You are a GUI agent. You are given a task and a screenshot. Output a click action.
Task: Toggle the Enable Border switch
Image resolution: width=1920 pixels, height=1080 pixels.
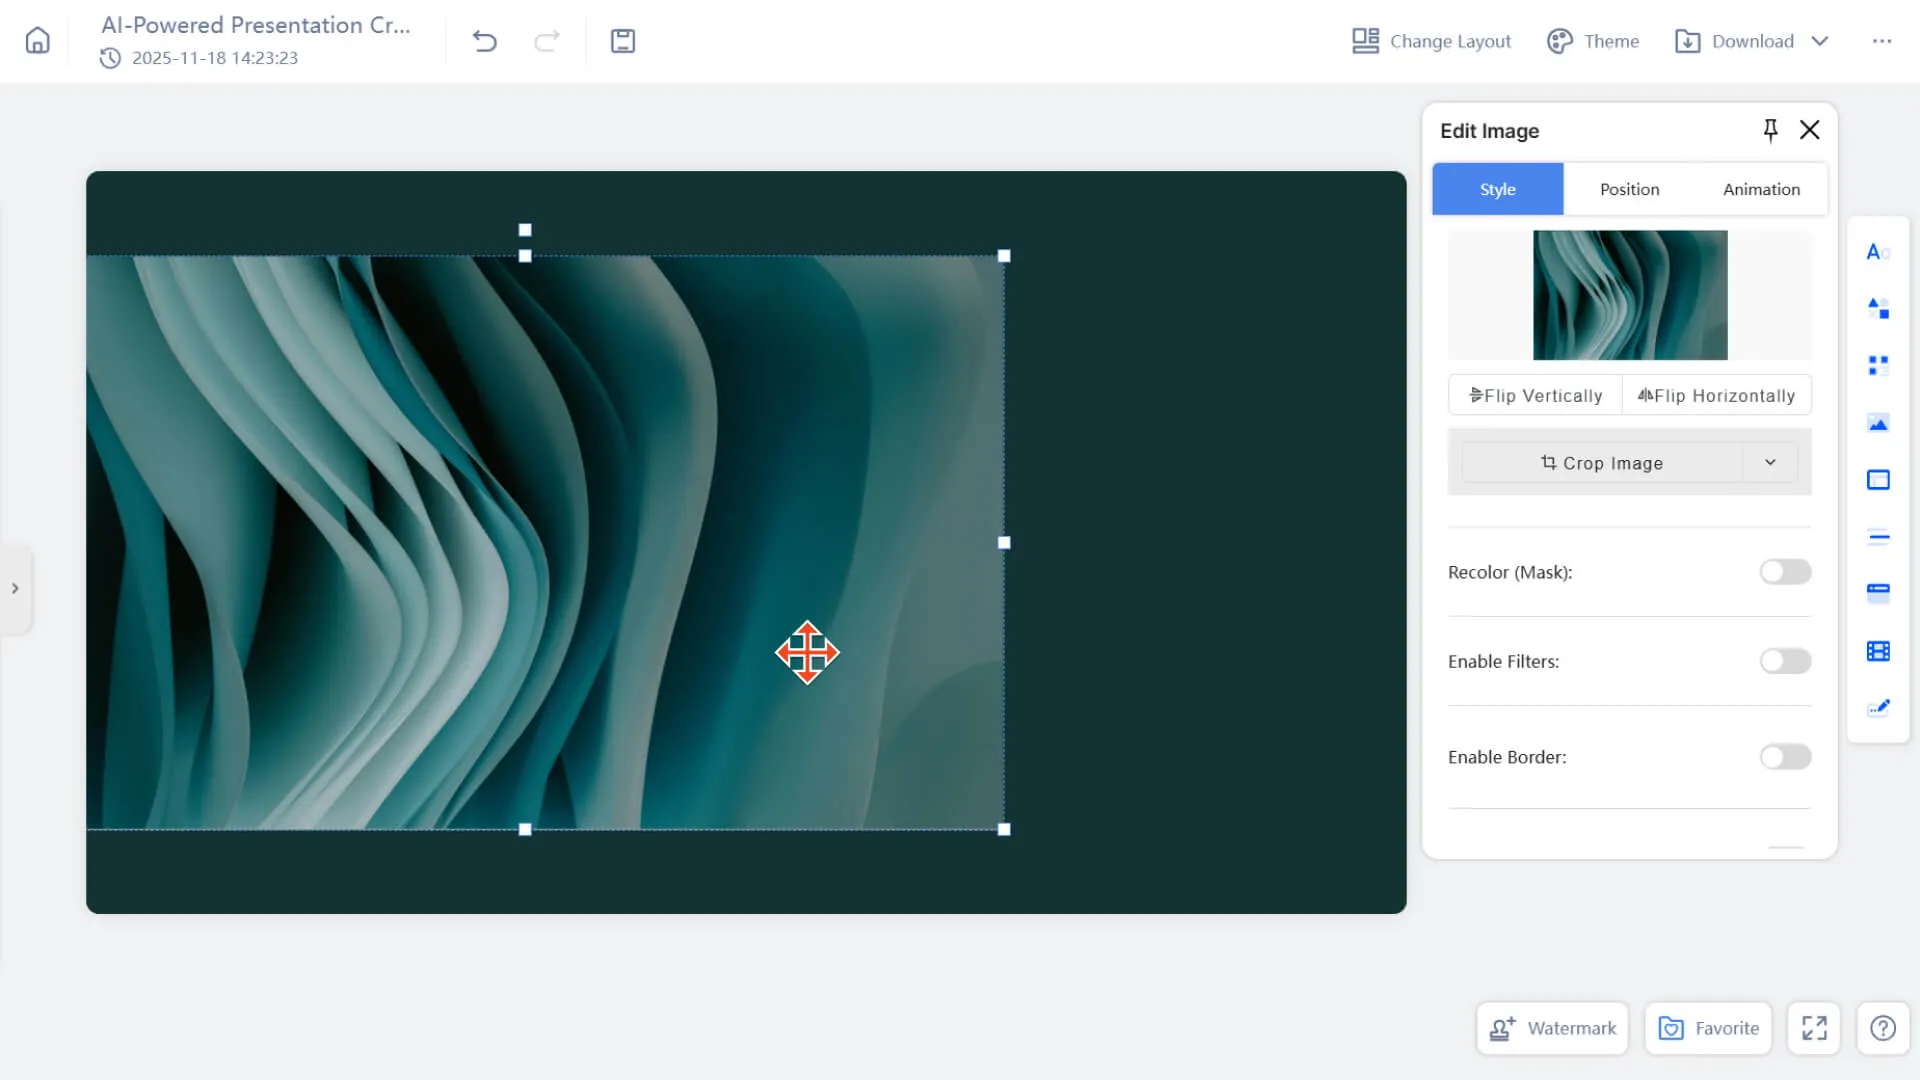[1785, 757]
